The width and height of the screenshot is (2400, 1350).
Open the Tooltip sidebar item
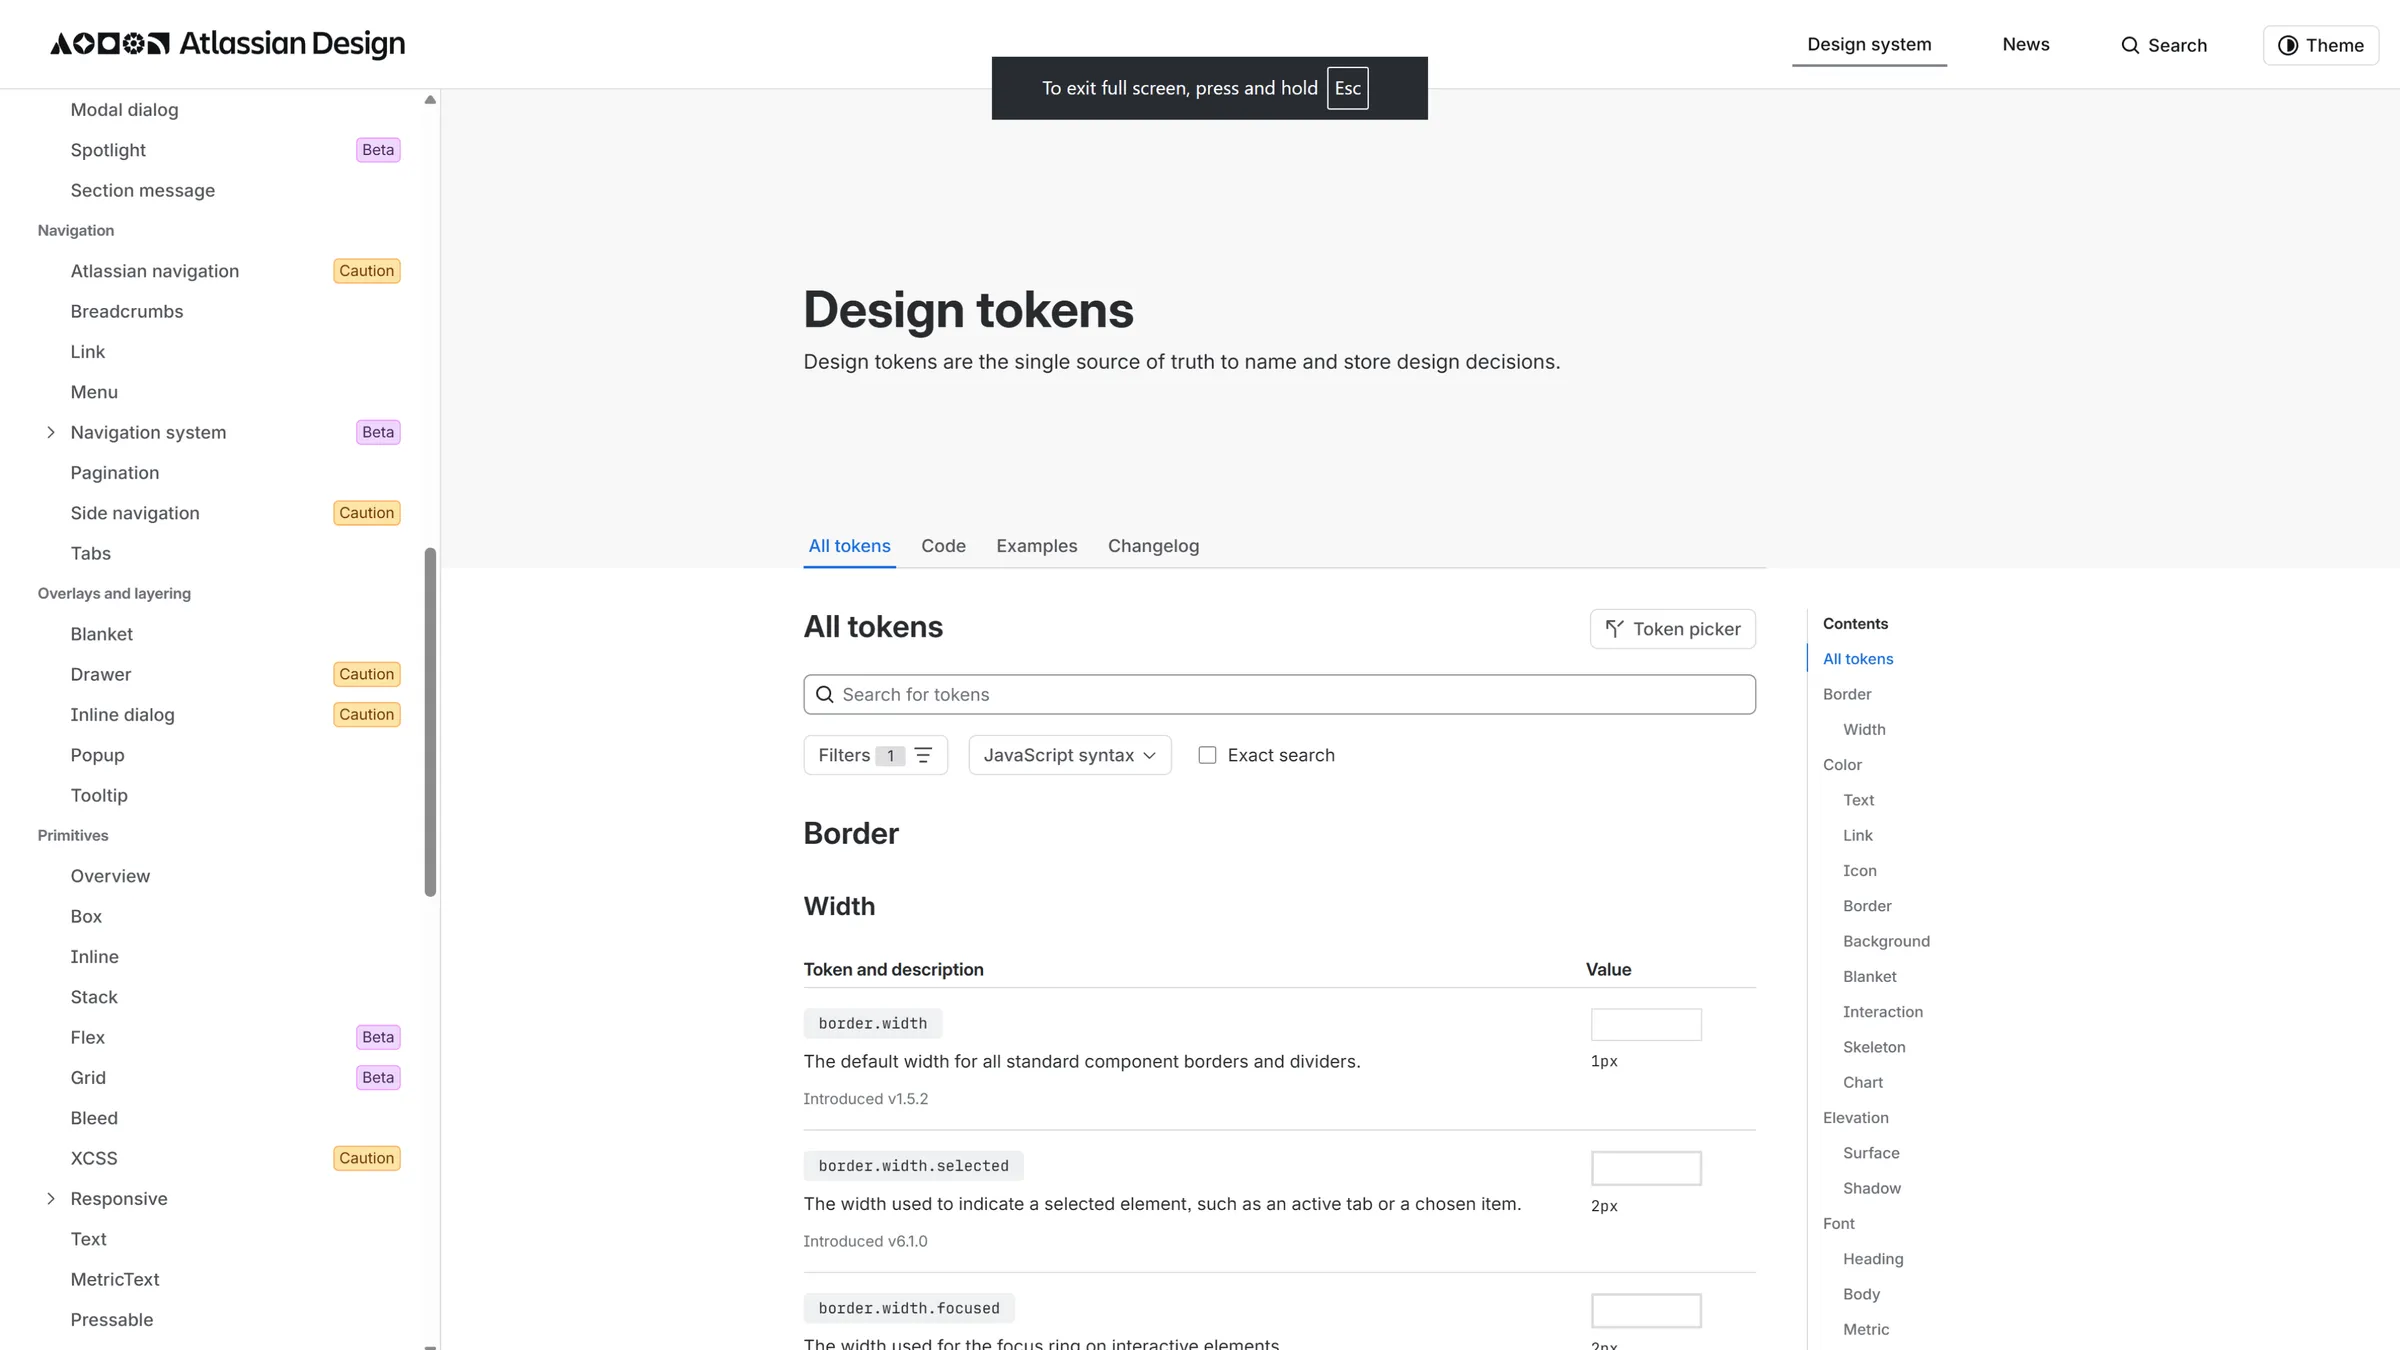99,795
